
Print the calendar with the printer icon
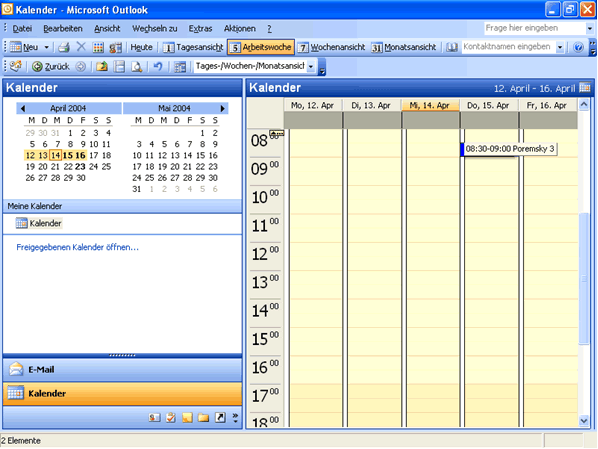tap(64, 47)
